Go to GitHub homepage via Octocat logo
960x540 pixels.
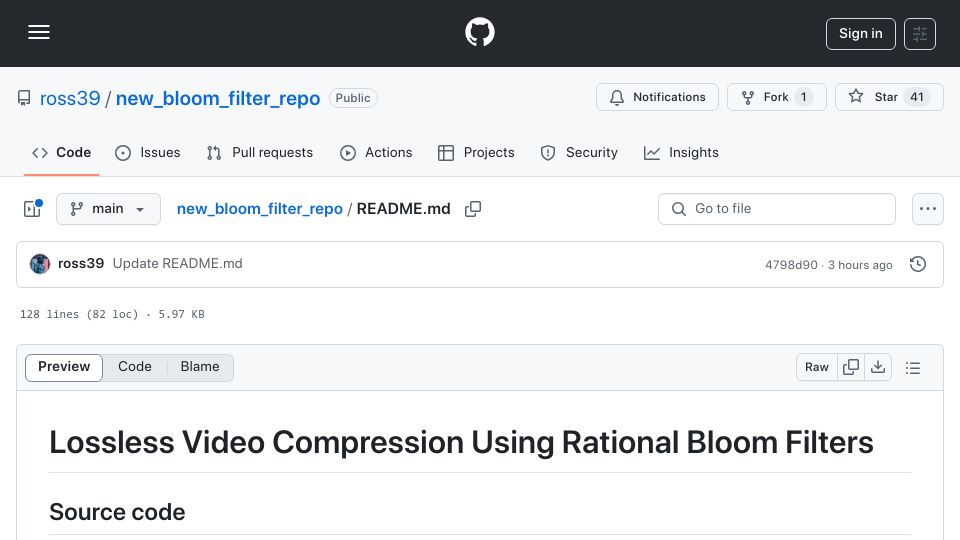479,32
